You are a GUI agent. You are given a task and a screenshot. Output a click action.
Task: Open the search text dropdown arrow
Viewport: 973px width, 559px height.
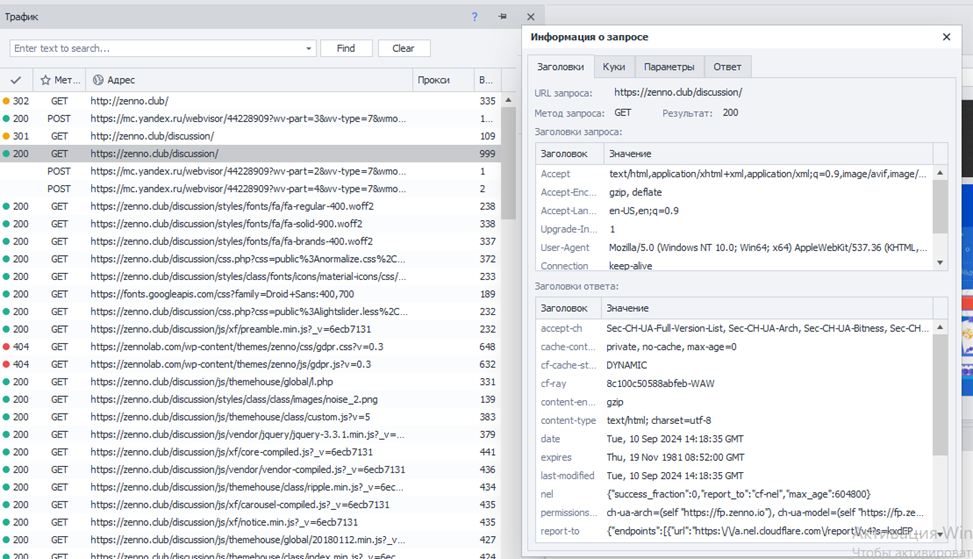(309, 48)
